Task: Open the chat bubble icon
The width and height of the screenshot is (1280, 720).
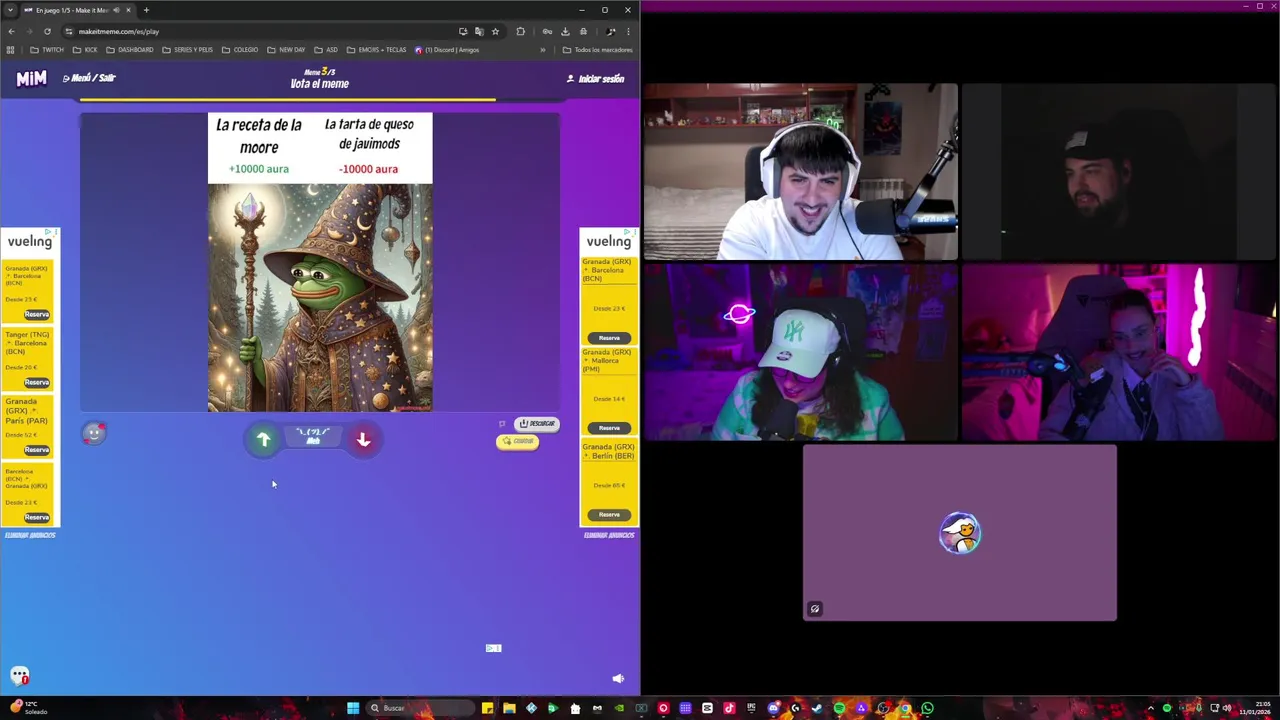Action: [19, 676]
